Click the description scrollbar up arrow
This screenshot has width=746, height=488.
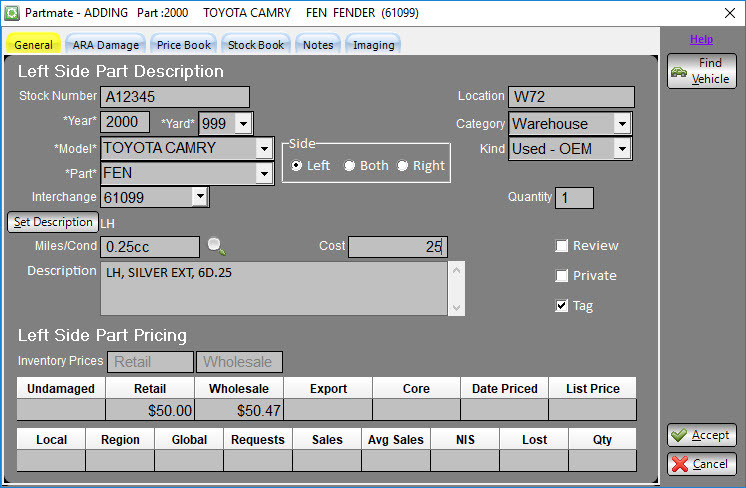point(456,271)
